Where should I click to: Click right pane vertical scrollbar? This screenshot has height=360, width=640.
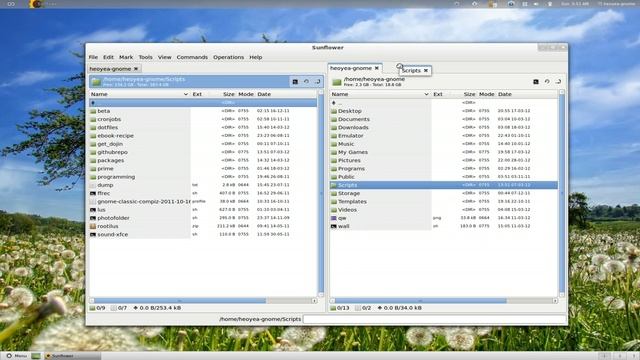point(562,194)
